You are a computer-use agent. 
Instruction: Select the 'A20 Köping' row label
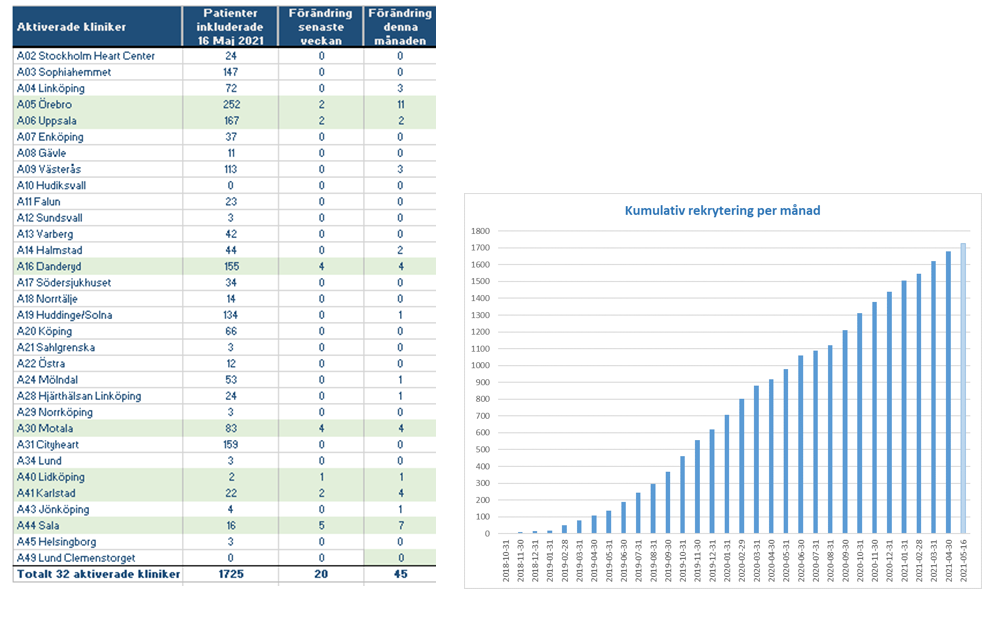click(44, 331)
